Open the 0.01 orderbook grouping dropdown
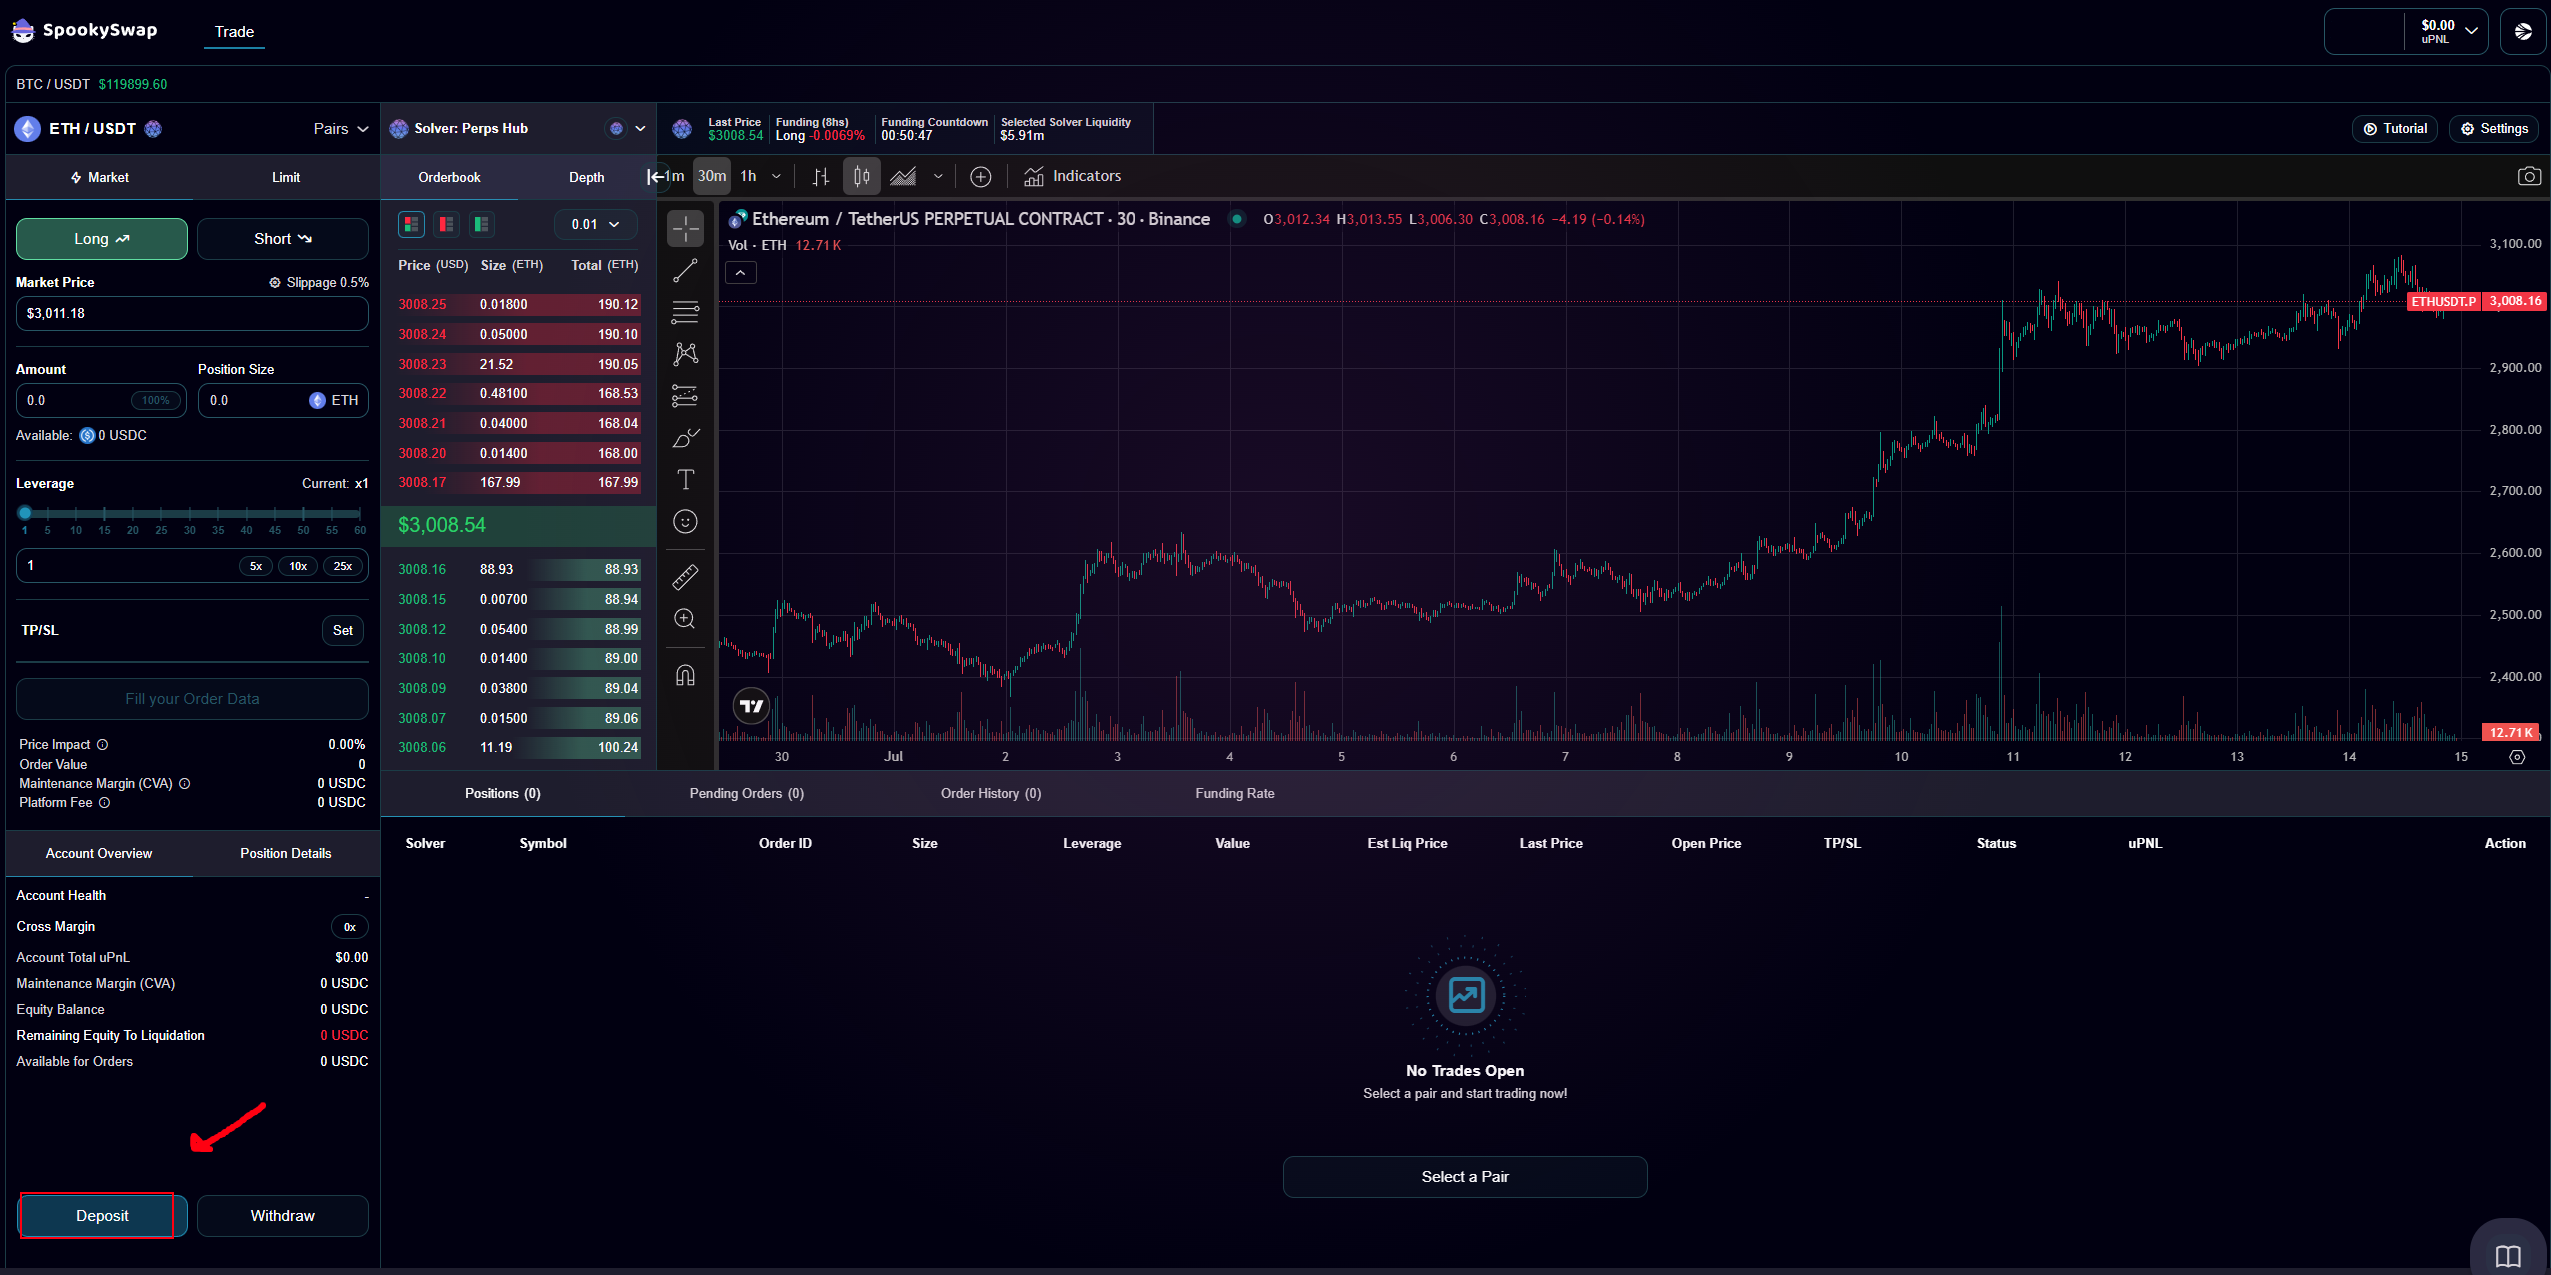Image resolution: width=2551 pixels, height=1275 pixels. pos(595,224)
